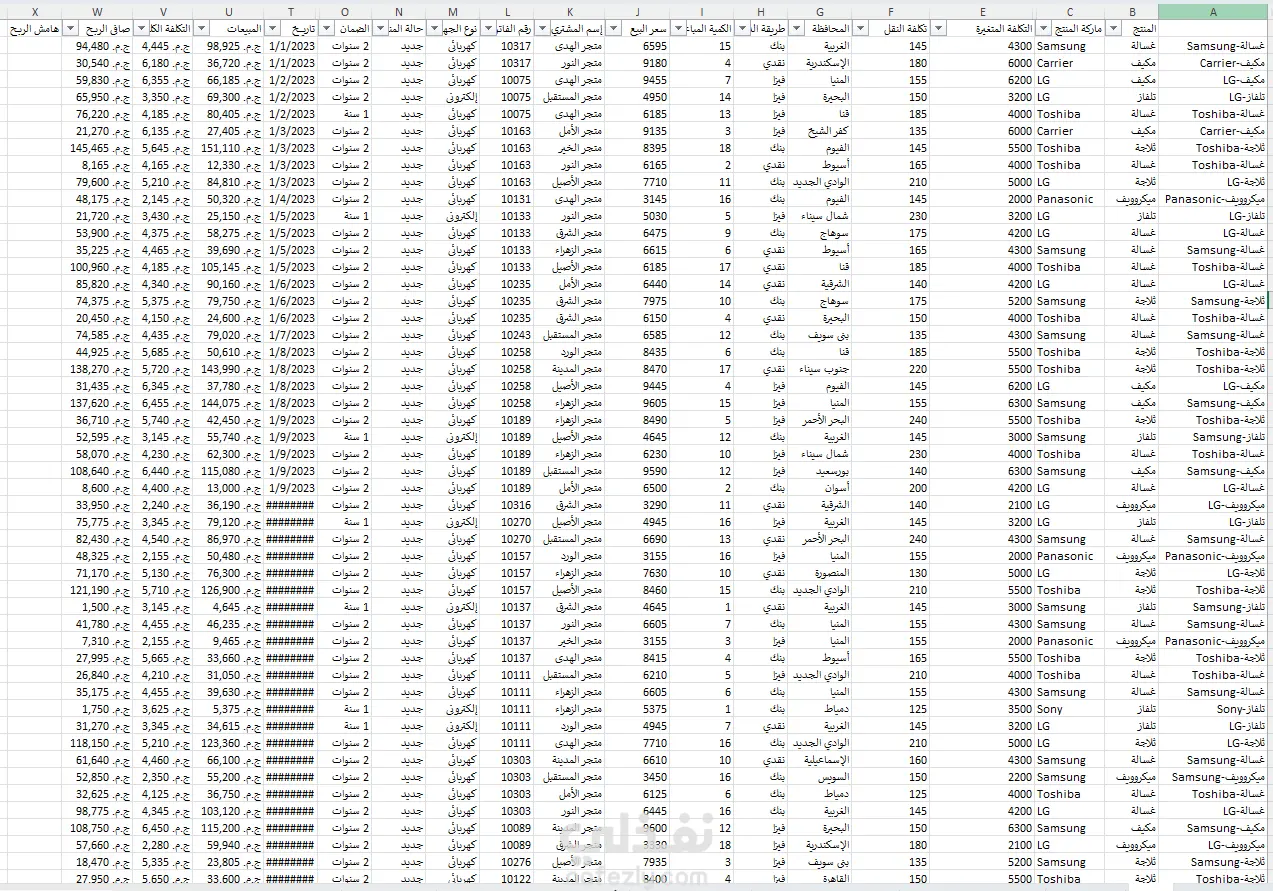Click the date cell 1/7/2023
The image size is (1273, 891).
click(x=291, y=335)
